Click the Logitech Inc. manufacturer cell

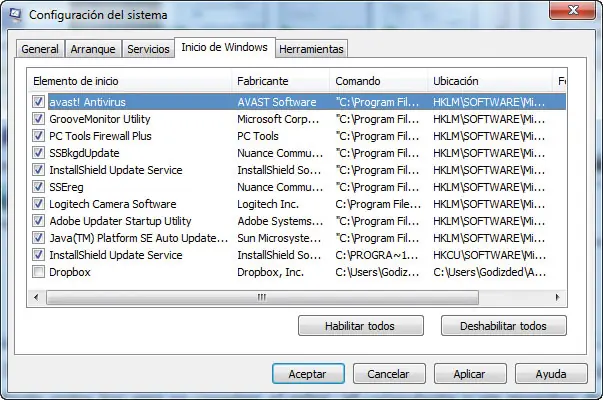(x=268, y=204)
